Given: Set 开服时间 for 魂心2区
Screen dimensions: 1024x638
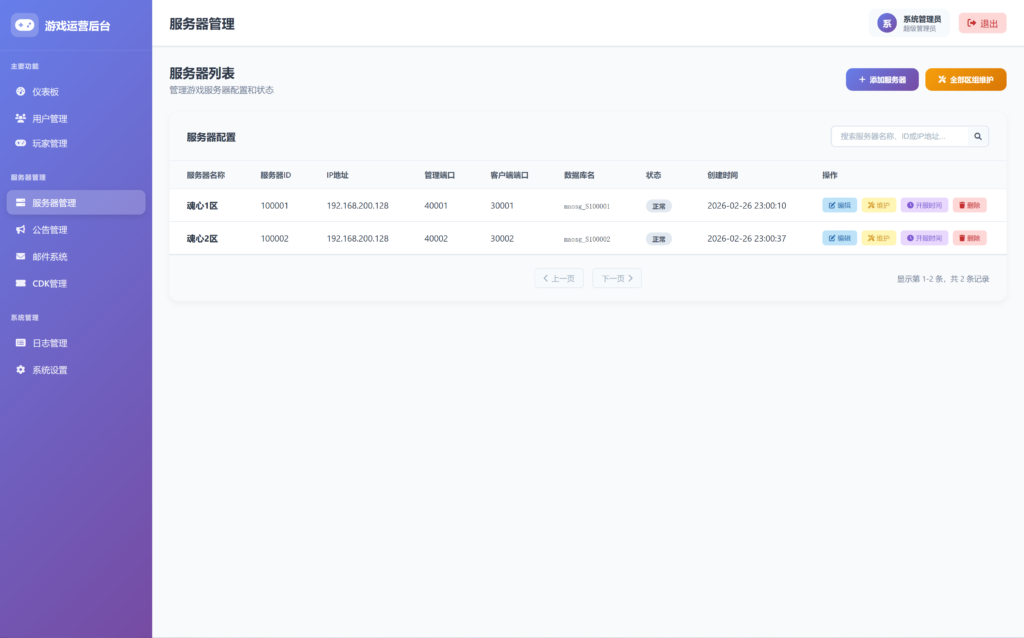Looking at the screenshot, I should [924, 238].
